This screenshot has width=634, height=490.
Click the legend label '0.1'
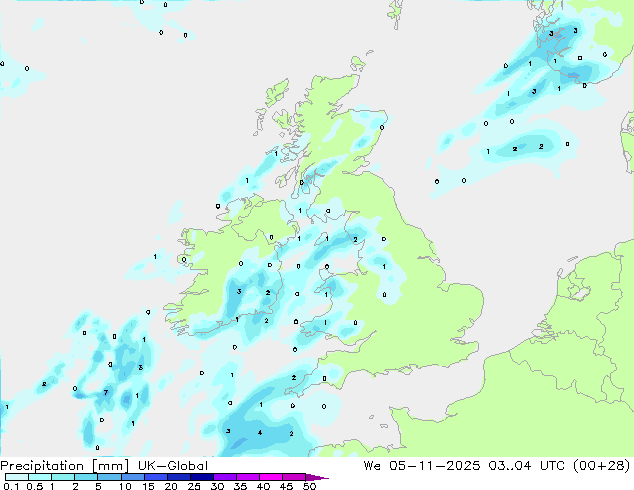click(x=11, y=486)
